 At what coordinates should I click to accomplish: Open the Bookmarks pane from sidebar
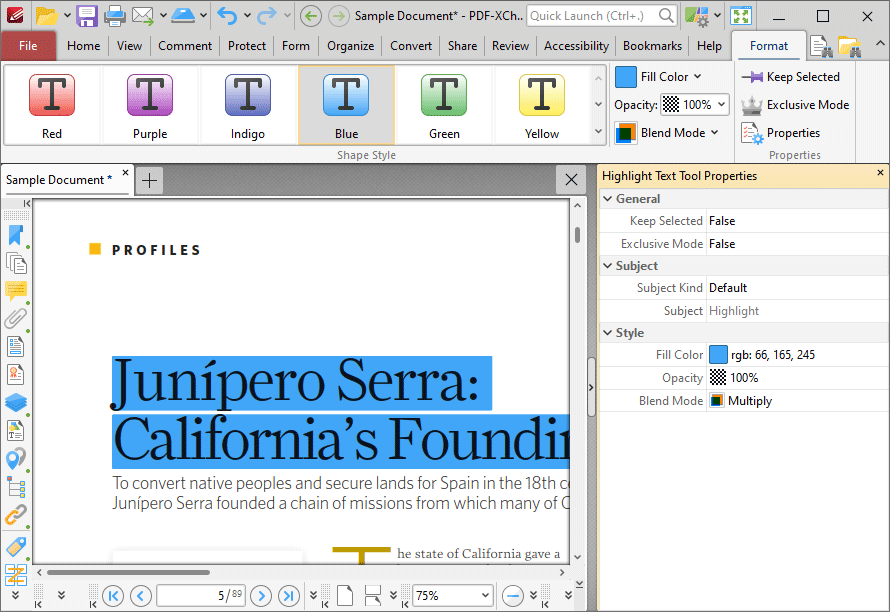tap(16, 235)
